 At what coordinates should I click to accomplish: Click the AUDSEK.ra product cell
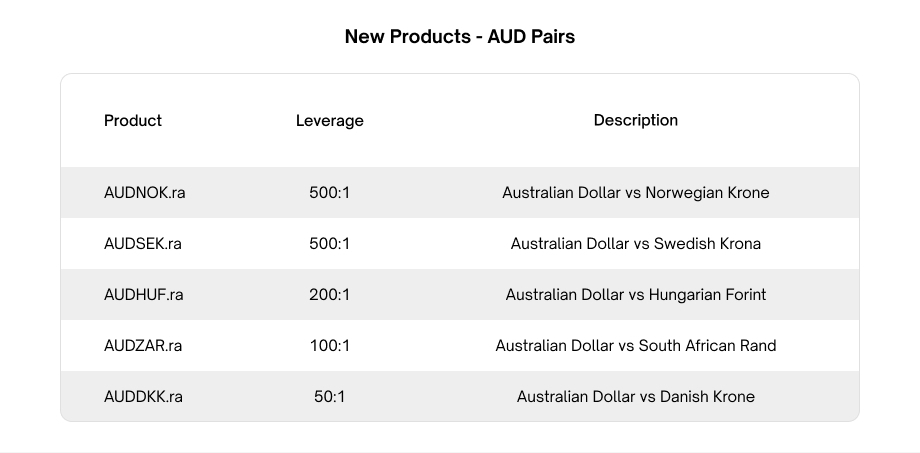143,244
